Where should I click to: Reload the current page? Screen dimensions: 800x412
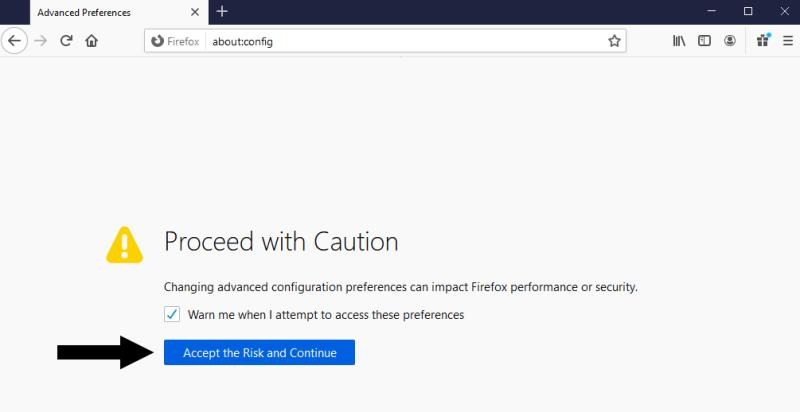66,41
